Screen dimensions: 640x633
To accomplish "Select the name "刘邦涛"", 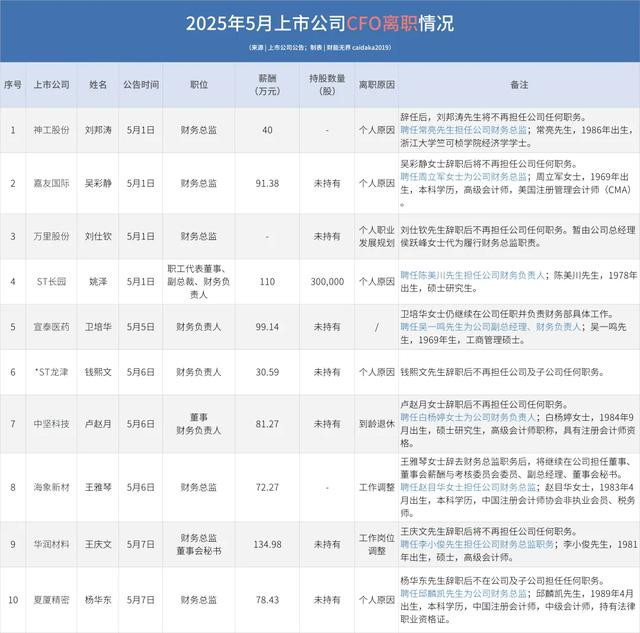I will pyautogui.click(x=98, y=130).
